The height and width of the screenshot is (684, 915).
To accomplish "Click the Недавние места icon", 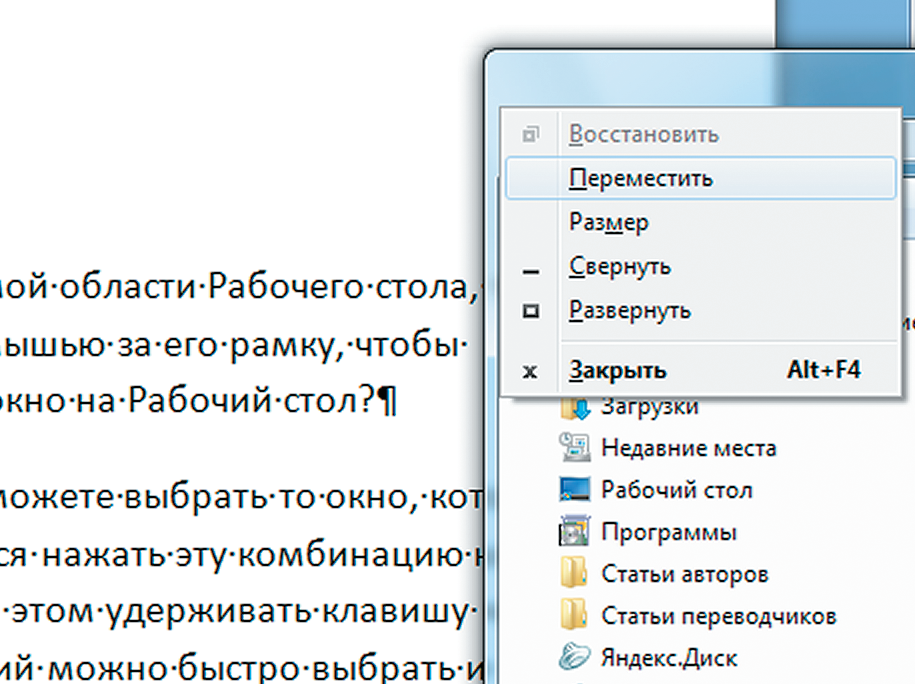I will 575,448.
